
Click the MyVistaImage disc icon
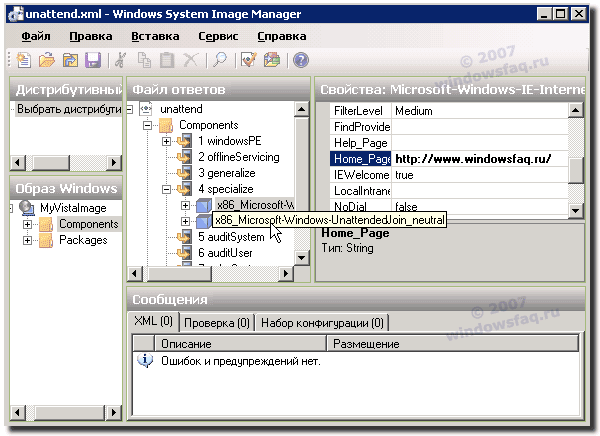click(x=26, y=208)
